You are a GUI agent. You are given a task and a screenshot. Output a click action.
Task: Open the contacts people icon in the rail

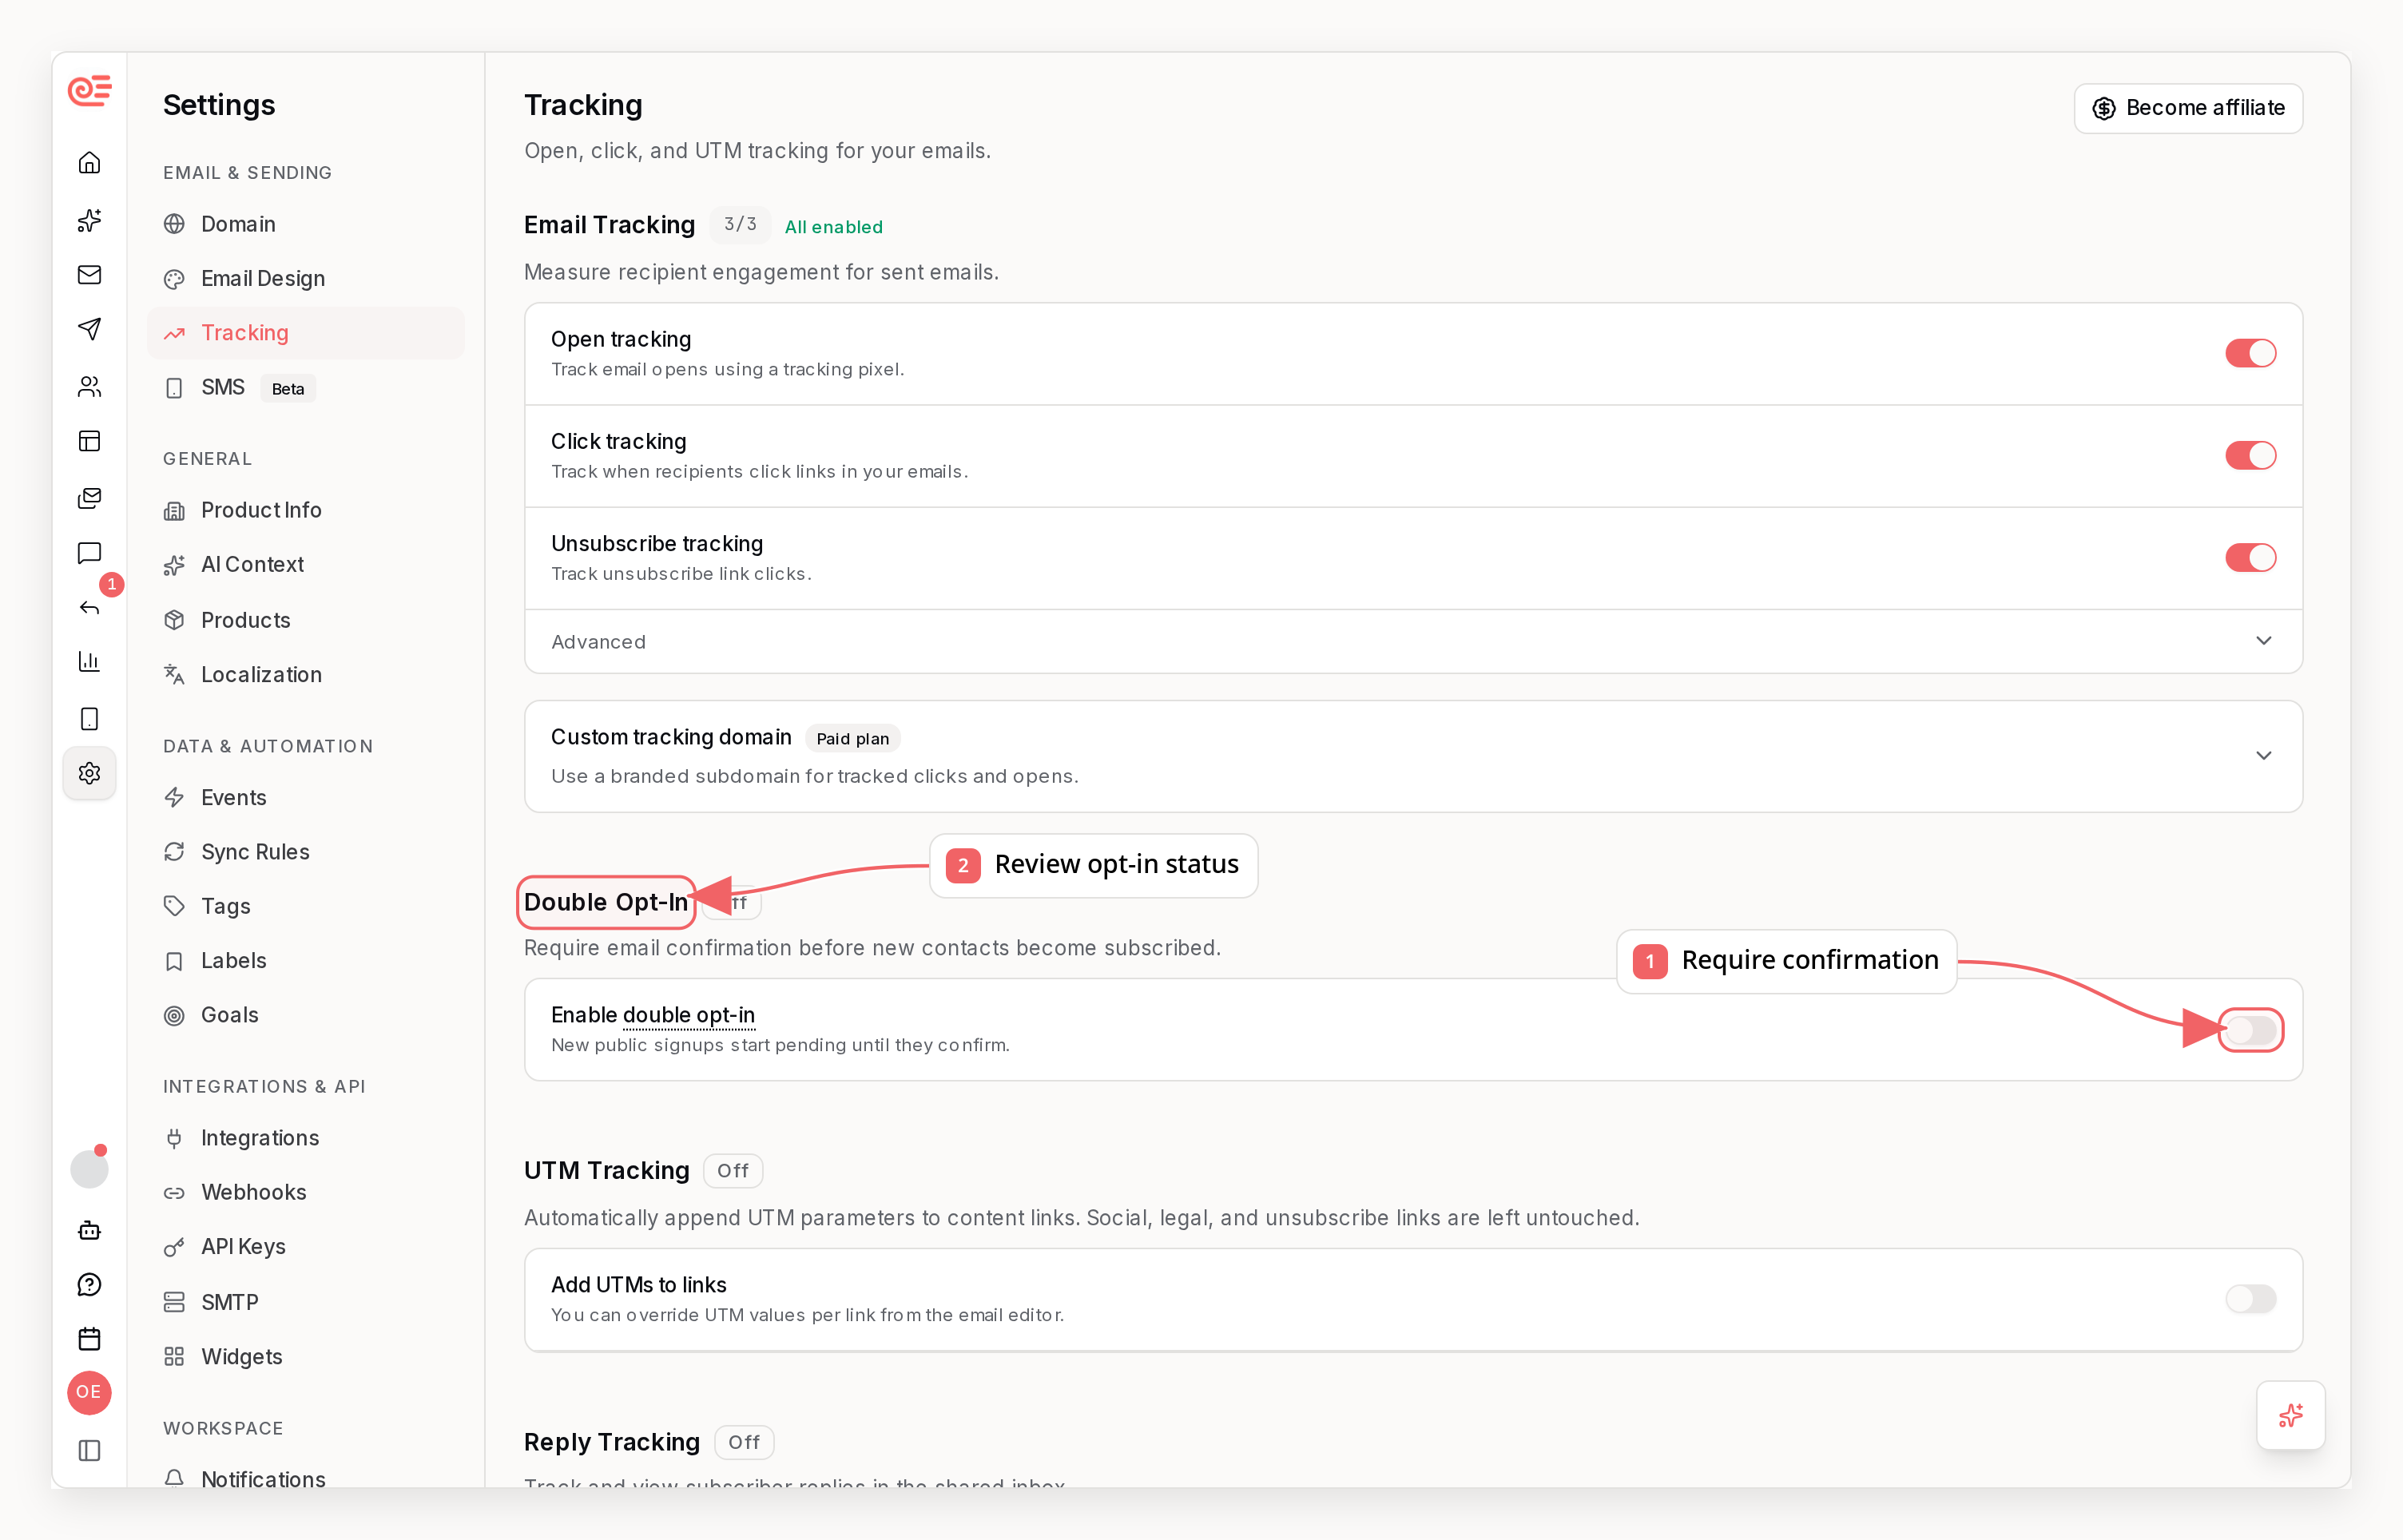click(90, 386)
